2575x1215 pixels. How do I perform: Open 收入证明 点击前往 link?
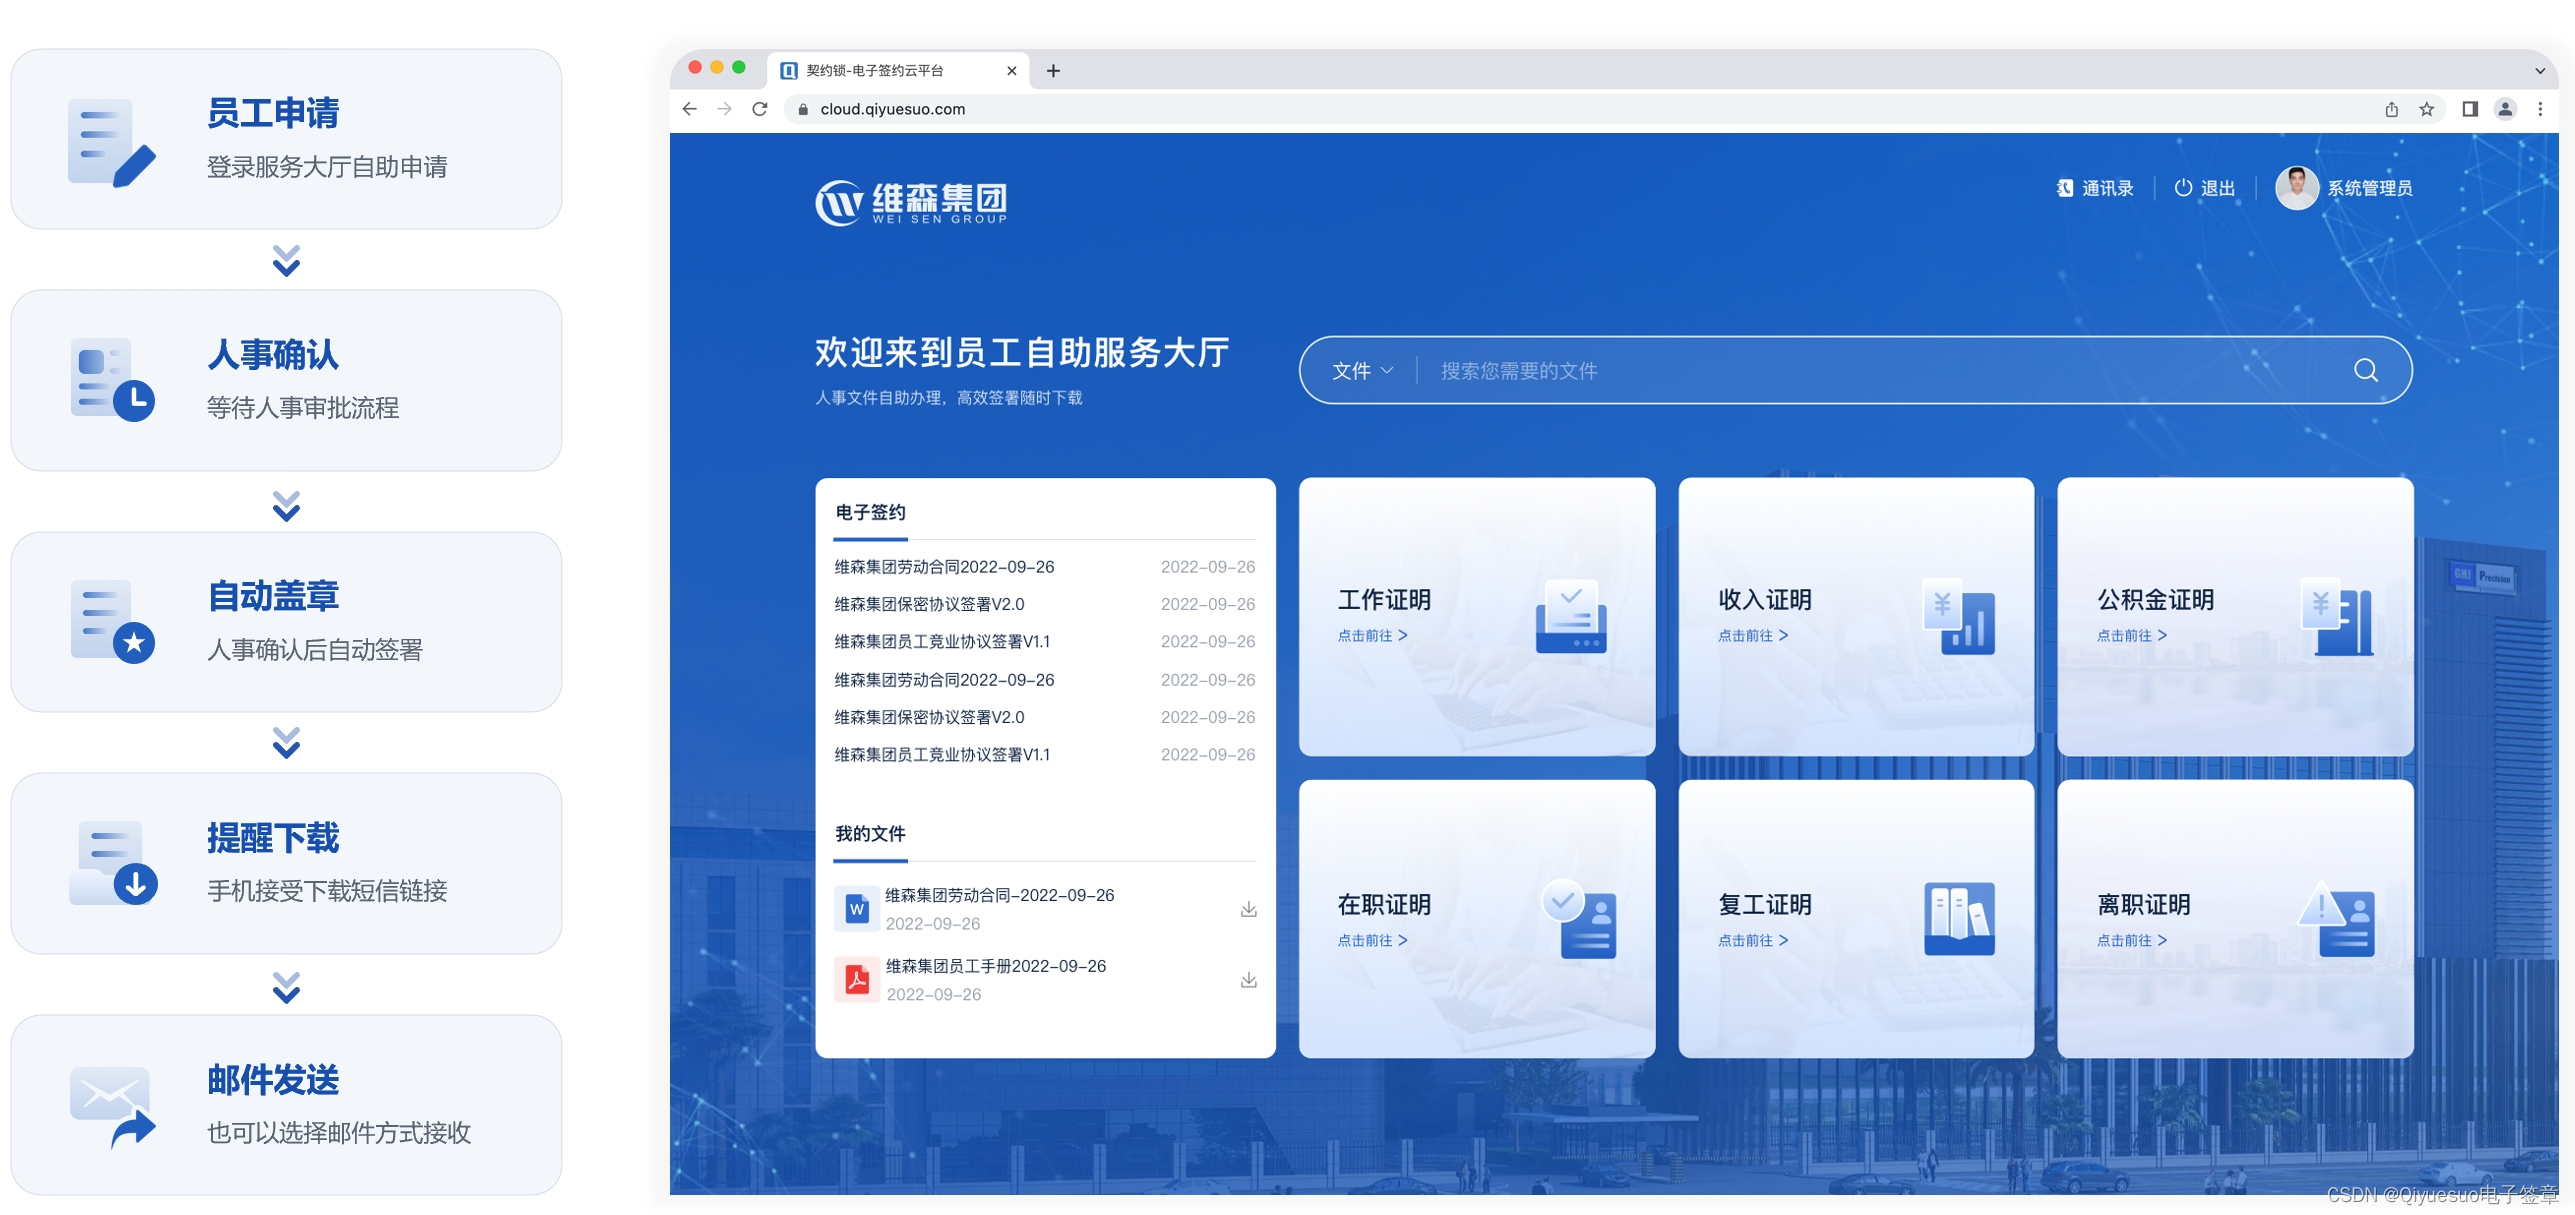[1752, 636]
